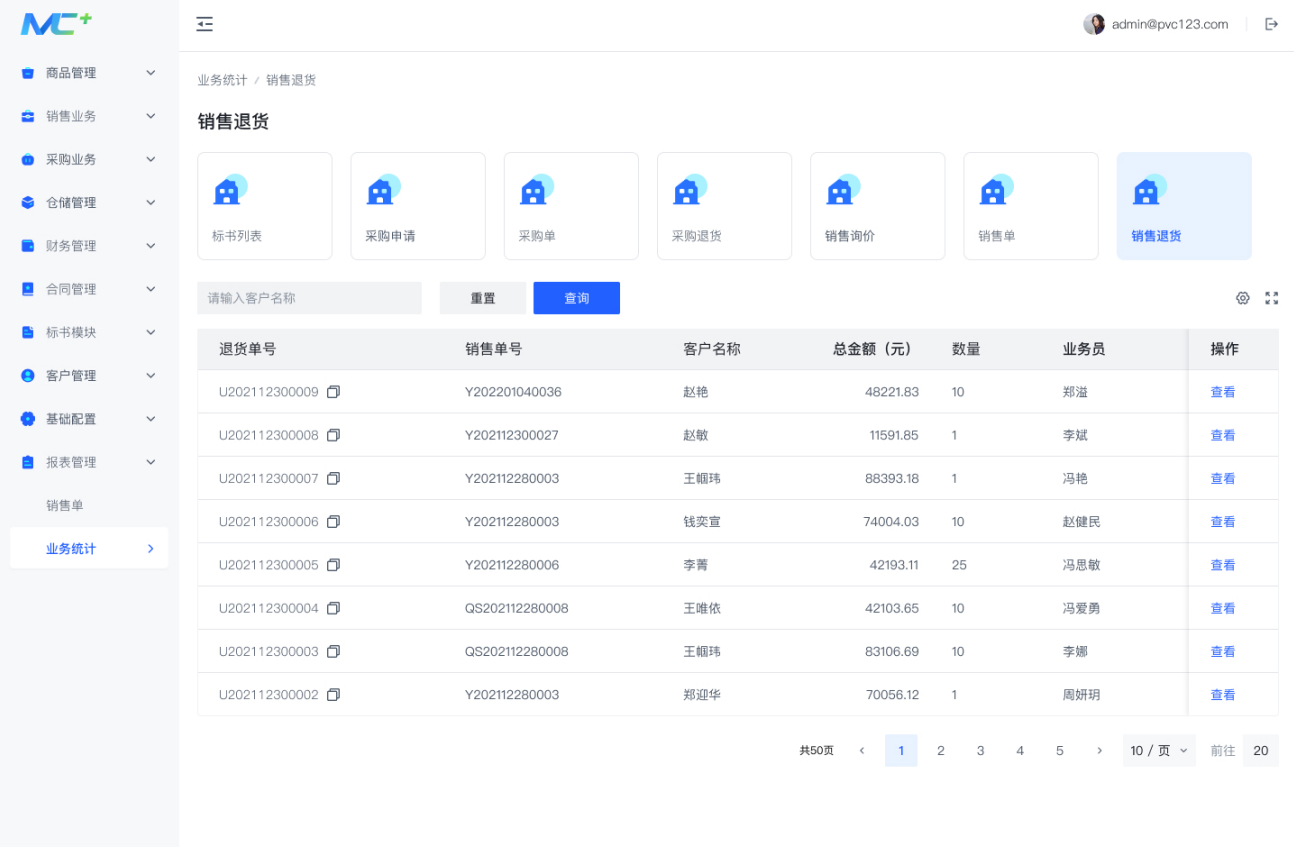Click the 客户管理 sidebar icon

[x=28, y=376]
